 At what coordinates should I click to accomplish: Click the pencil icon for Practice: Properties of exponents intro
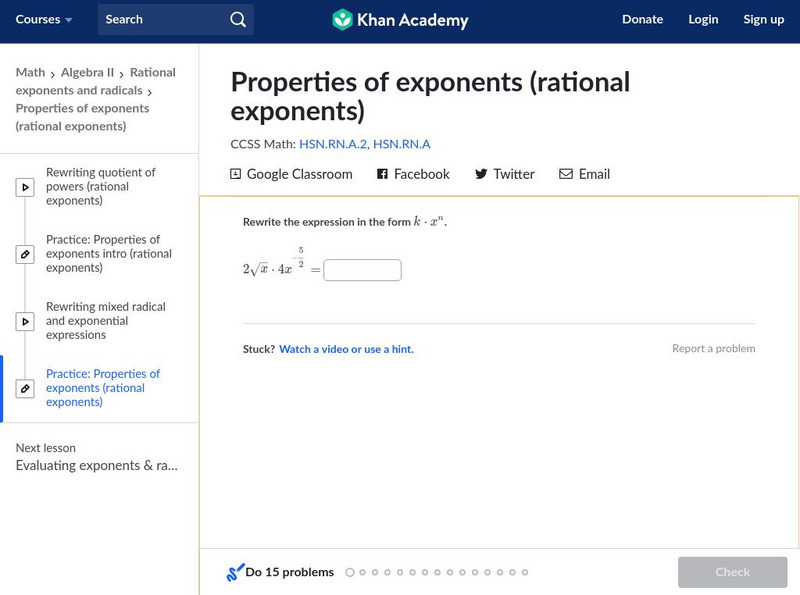[25, 254]
